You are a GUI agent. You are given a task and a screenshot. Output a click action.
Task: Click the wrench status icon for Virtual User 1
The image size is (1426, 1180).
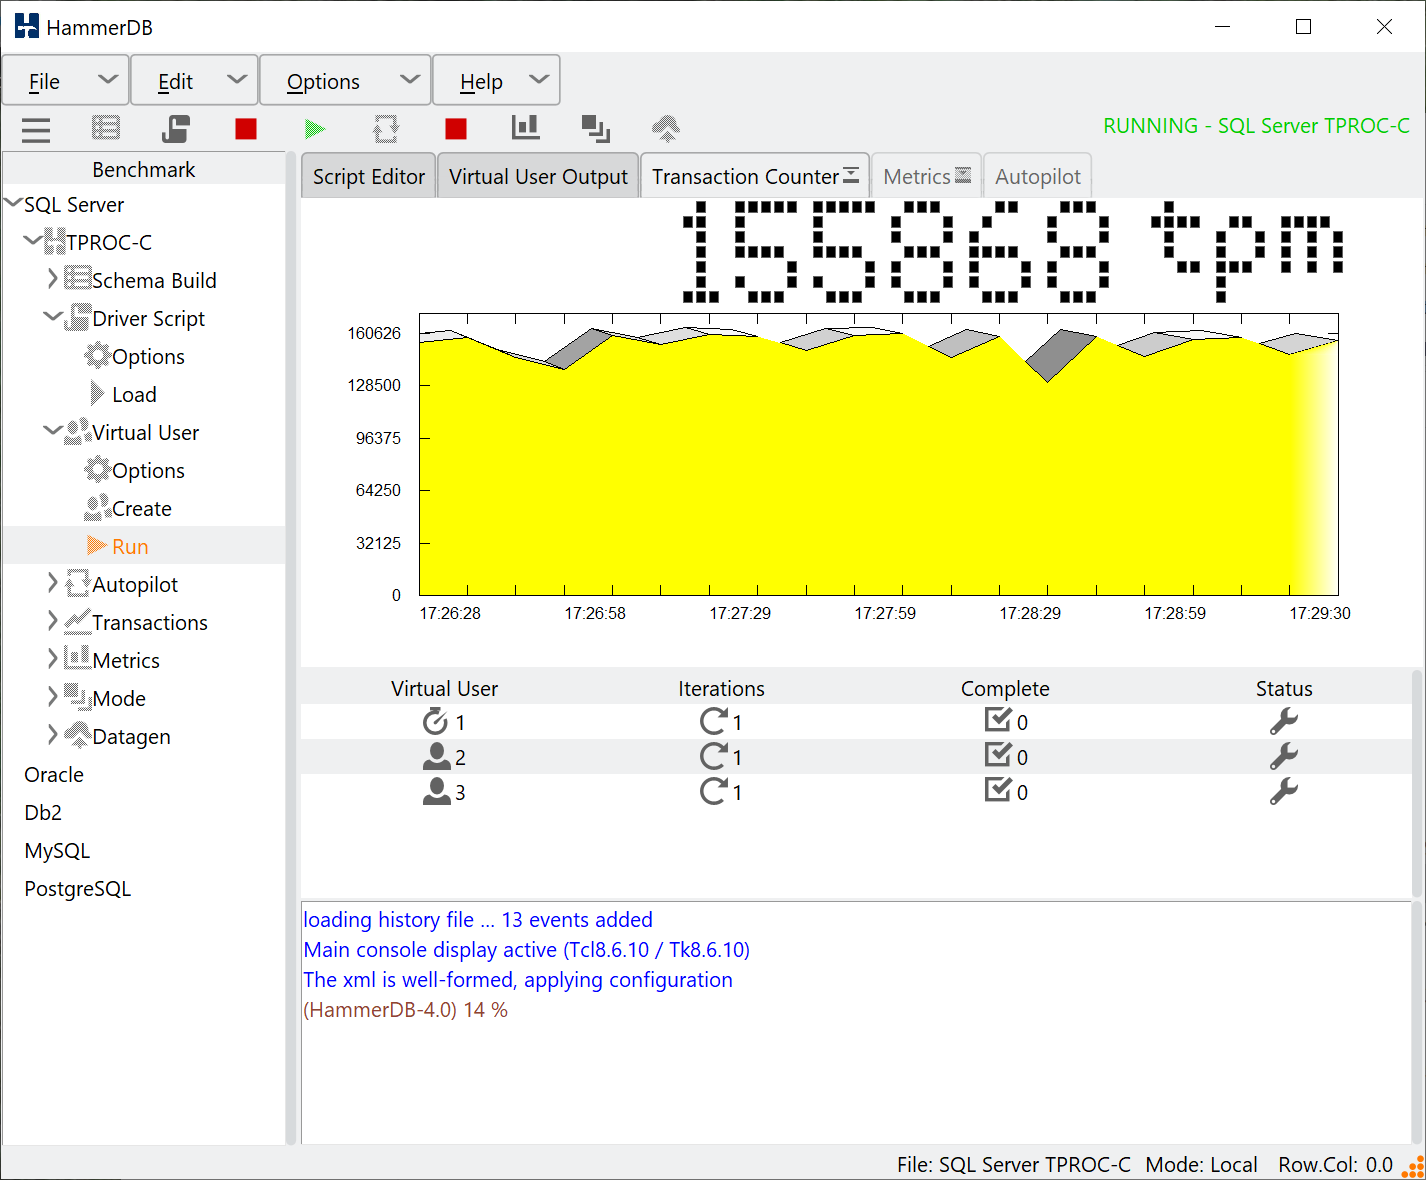[x=1284, y=721]
